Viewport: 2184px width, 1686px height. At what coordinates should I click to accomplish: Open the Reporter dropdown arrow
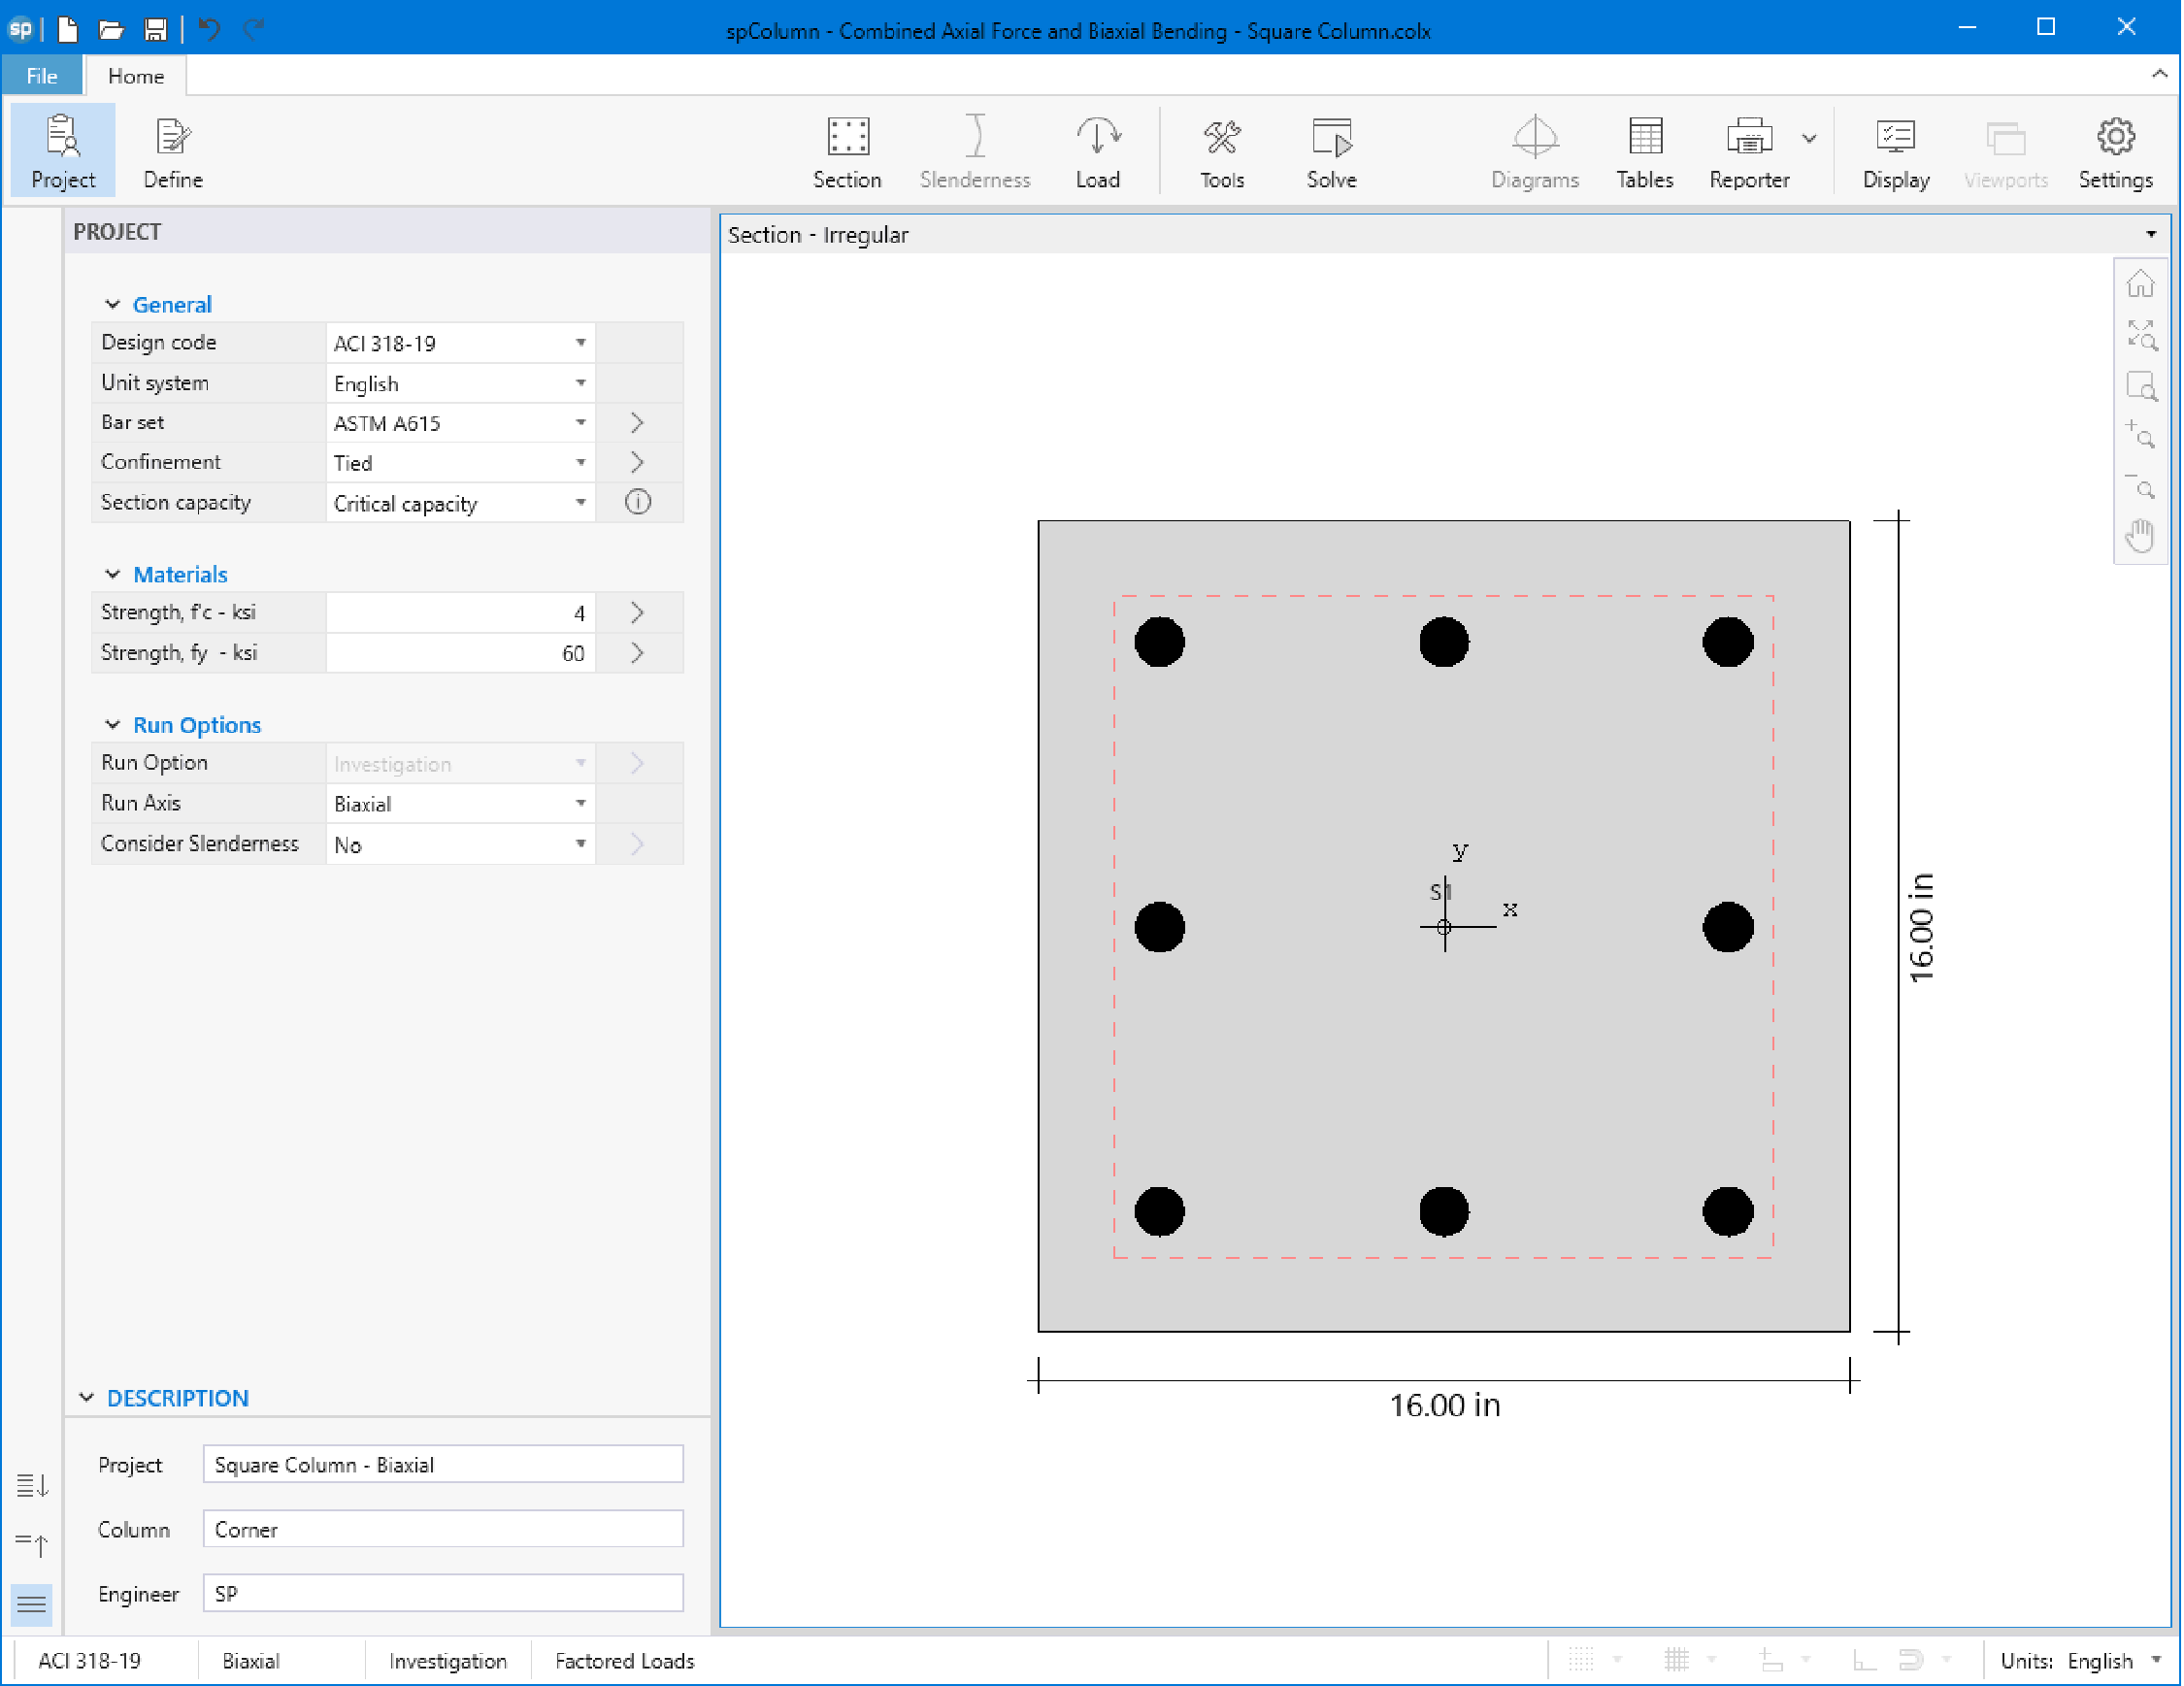pos(1809,139)
